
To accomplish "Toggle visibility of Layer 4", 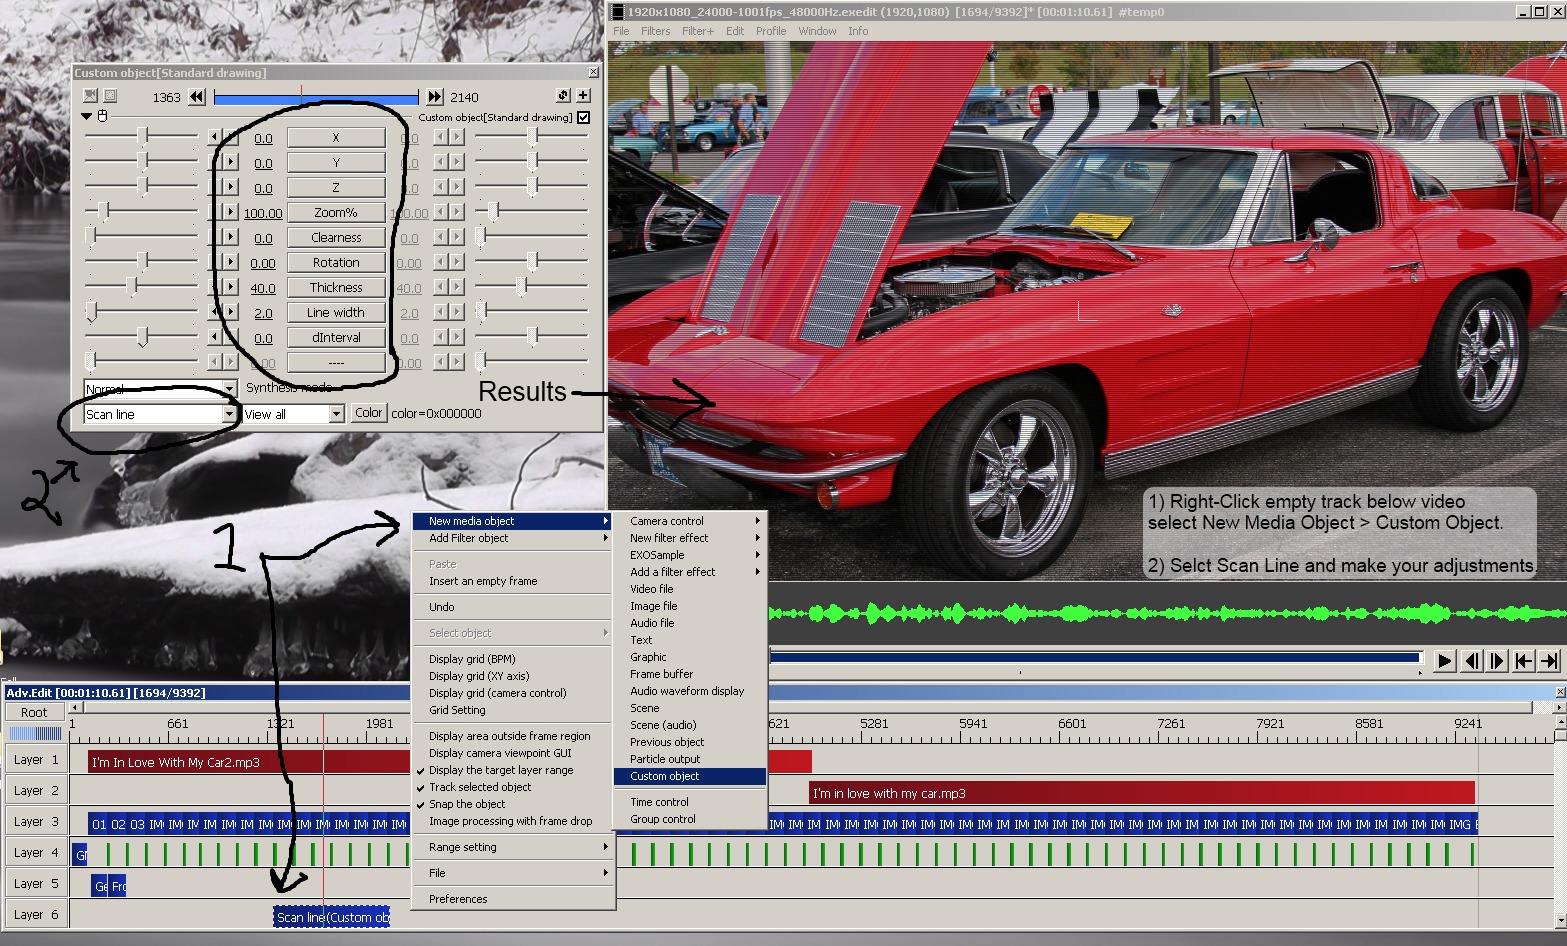I will click(x=34, y=853).
